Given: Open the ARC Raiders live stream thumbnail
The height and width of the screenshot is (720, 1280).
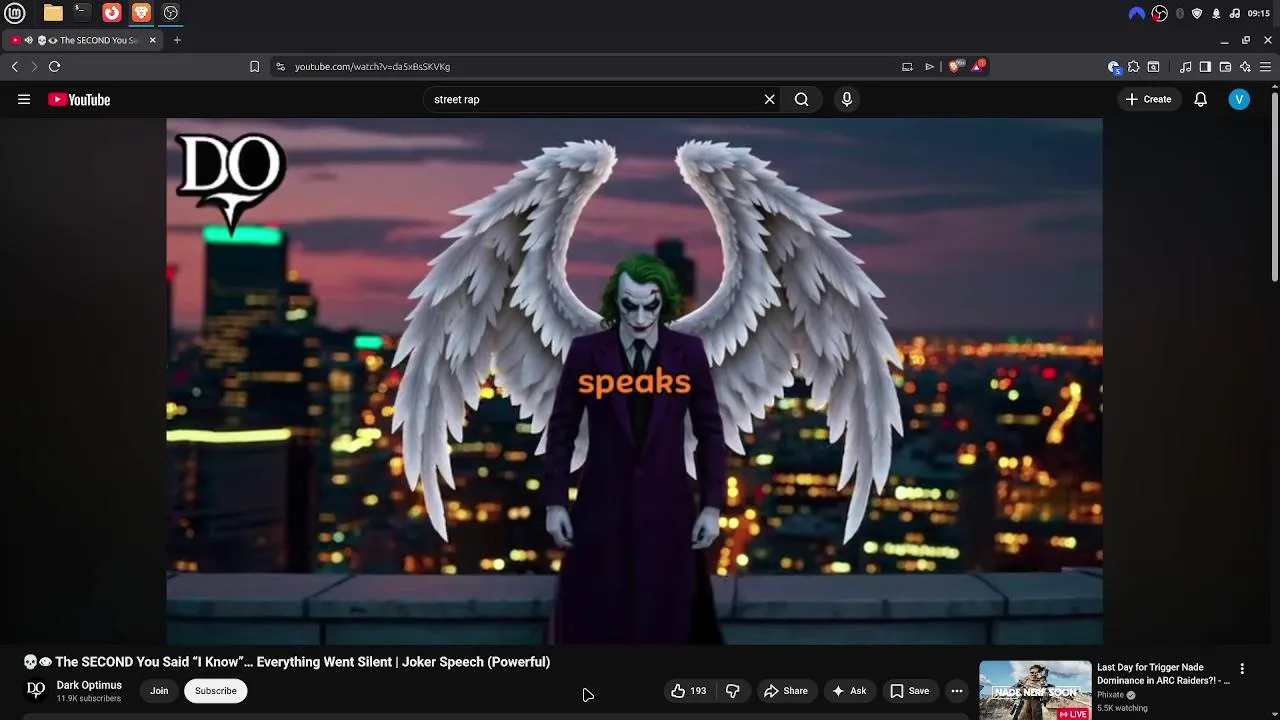Looking at the screenshot, I should coord(1035,690).
